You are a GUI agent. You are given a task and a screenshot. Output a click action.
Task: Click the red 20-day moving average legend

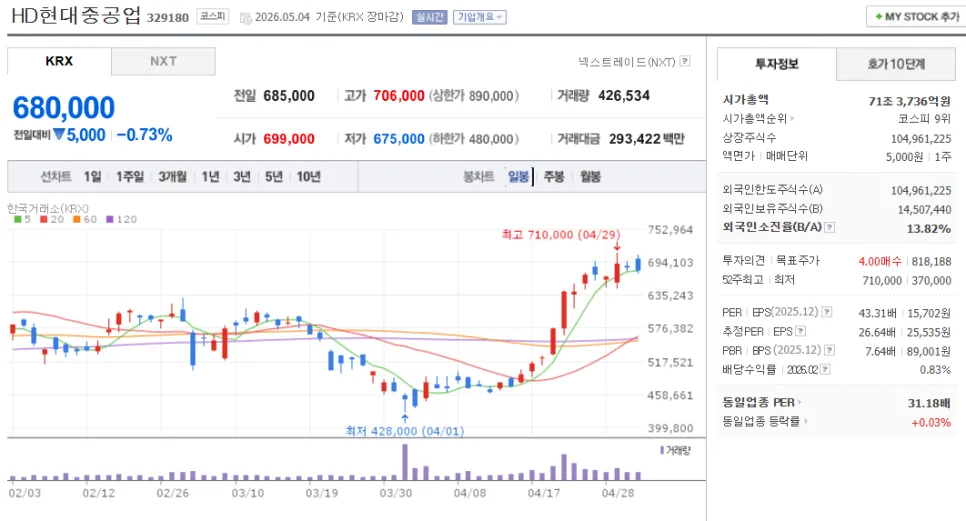click(x=52, y=219)
